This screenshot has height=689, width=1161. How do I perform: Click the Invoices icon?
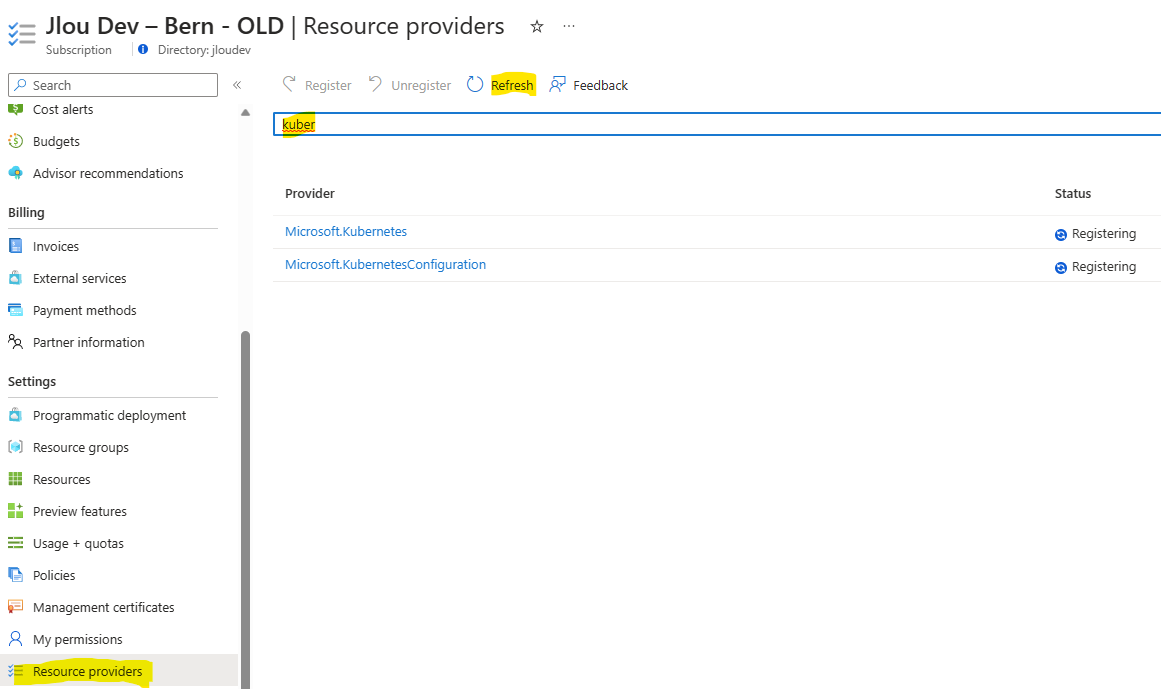coord(16,246)
